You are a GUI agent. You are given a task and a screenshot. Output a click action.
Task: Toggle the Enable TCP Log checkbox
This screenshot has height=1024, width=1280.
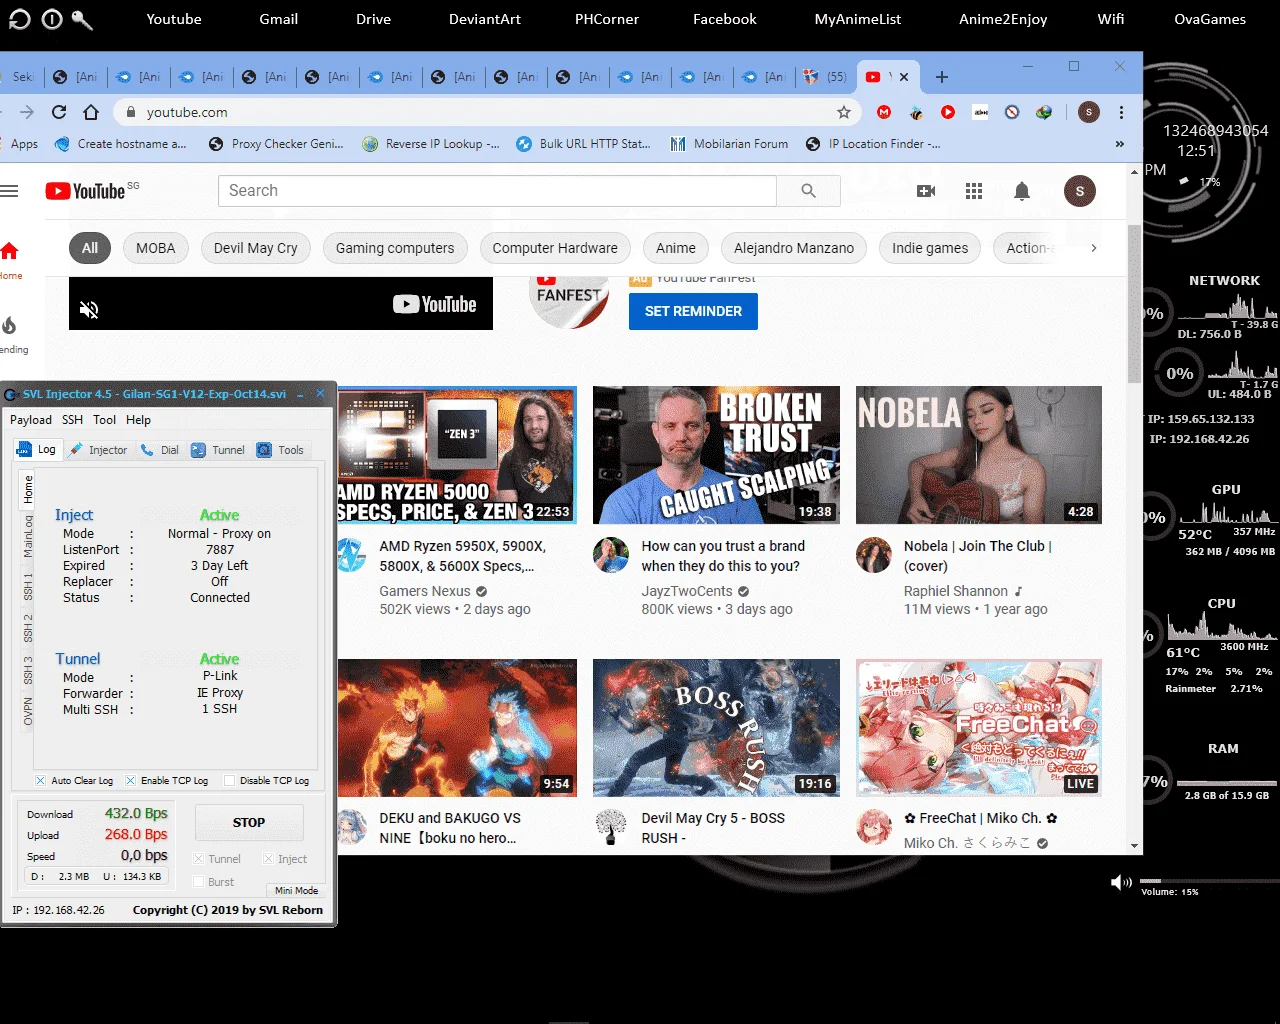pos(130,780)
